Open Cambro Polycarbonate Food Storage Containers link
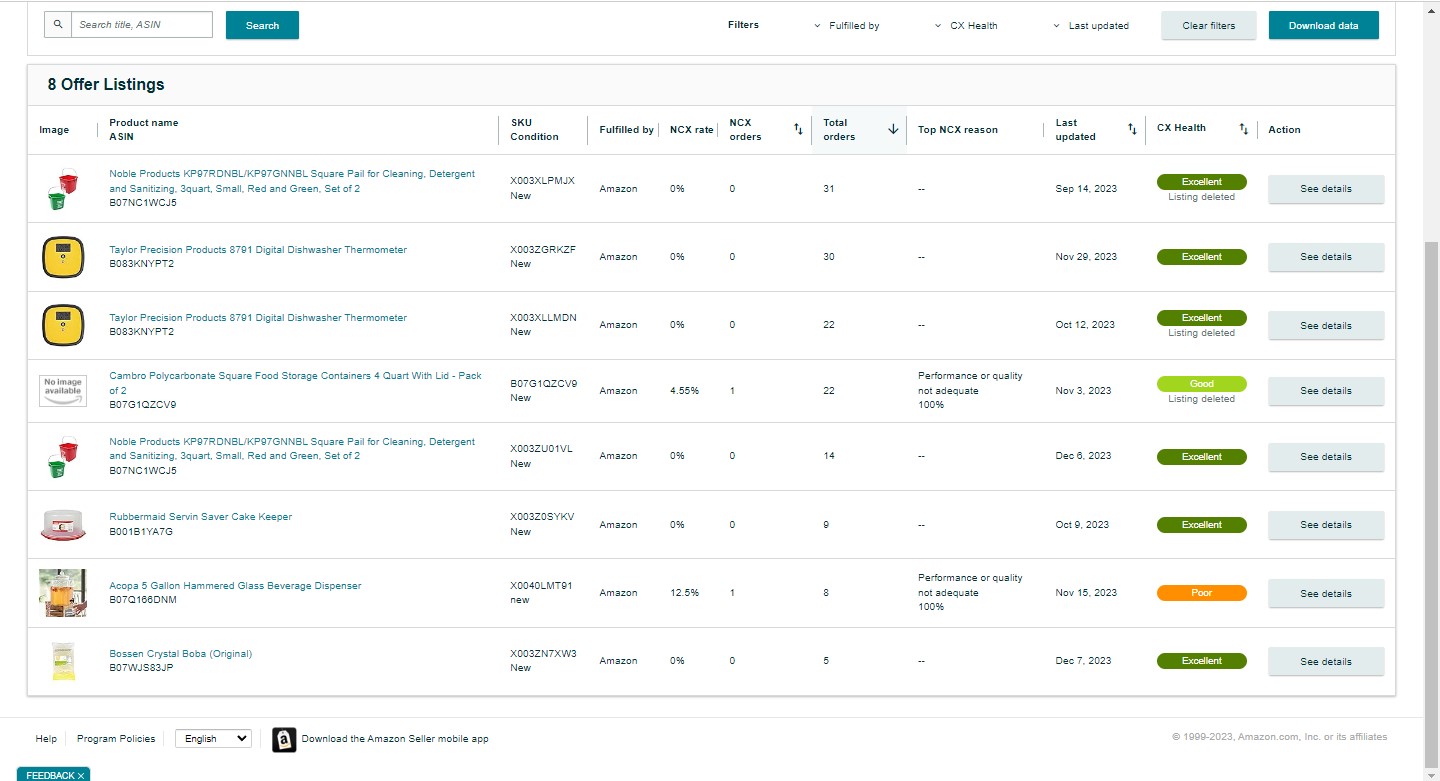The image size is (1440, 781). (x=295, y=383)
